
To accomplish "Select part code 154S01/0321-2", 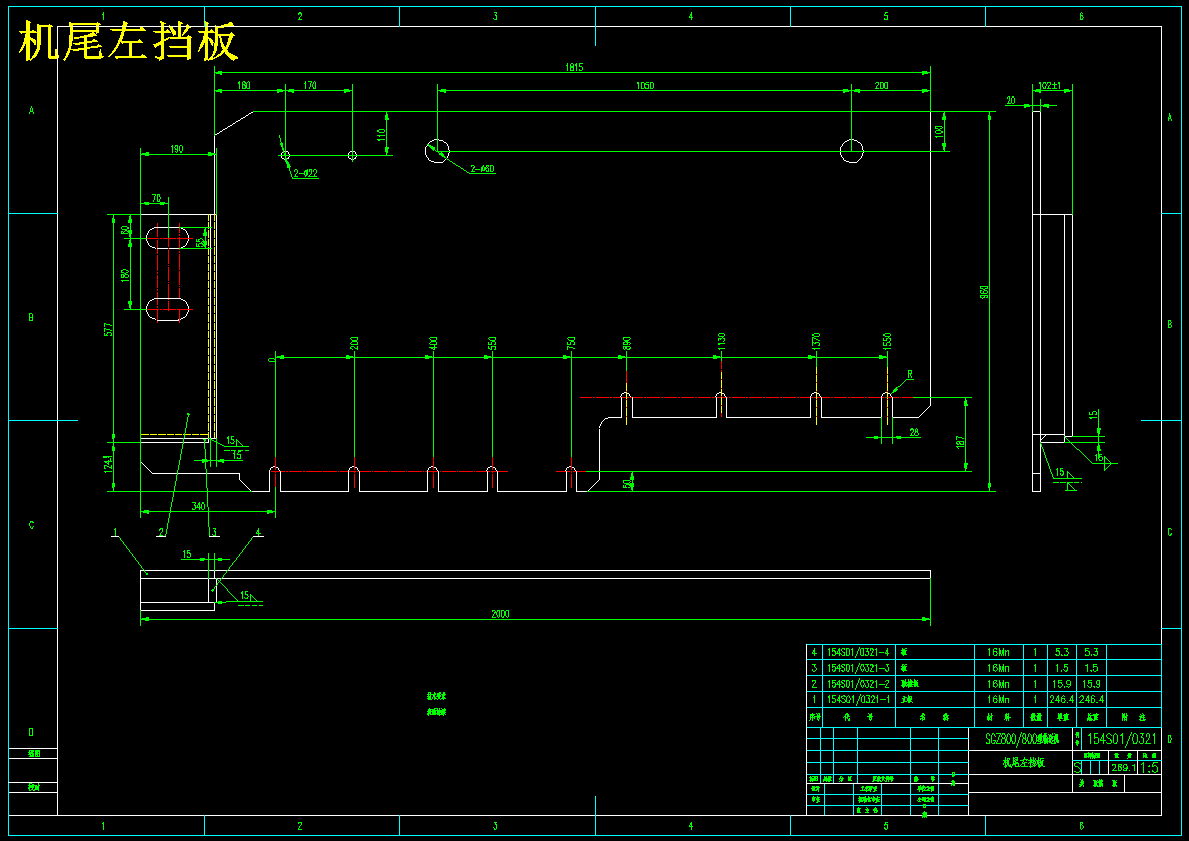I will [x=858, y=683].
